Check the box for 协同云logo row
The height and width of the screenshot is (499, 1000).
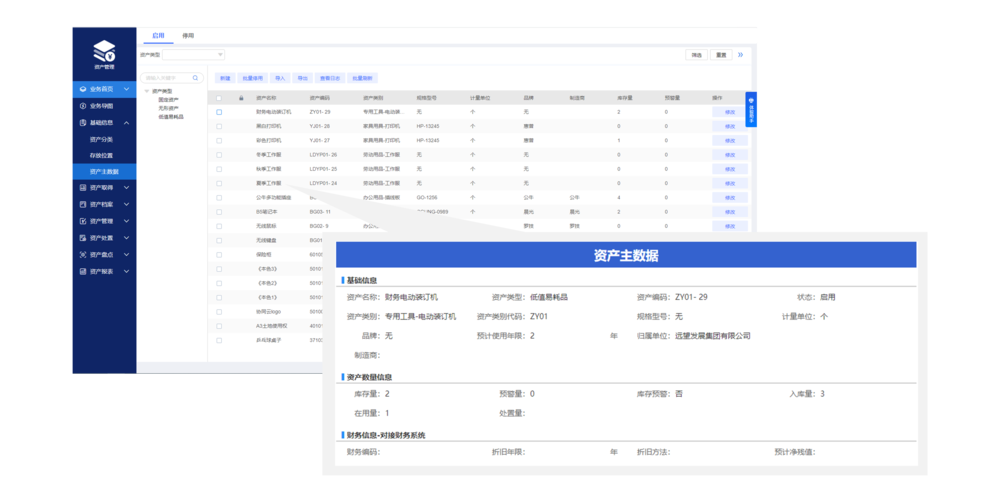coord(219,312)
